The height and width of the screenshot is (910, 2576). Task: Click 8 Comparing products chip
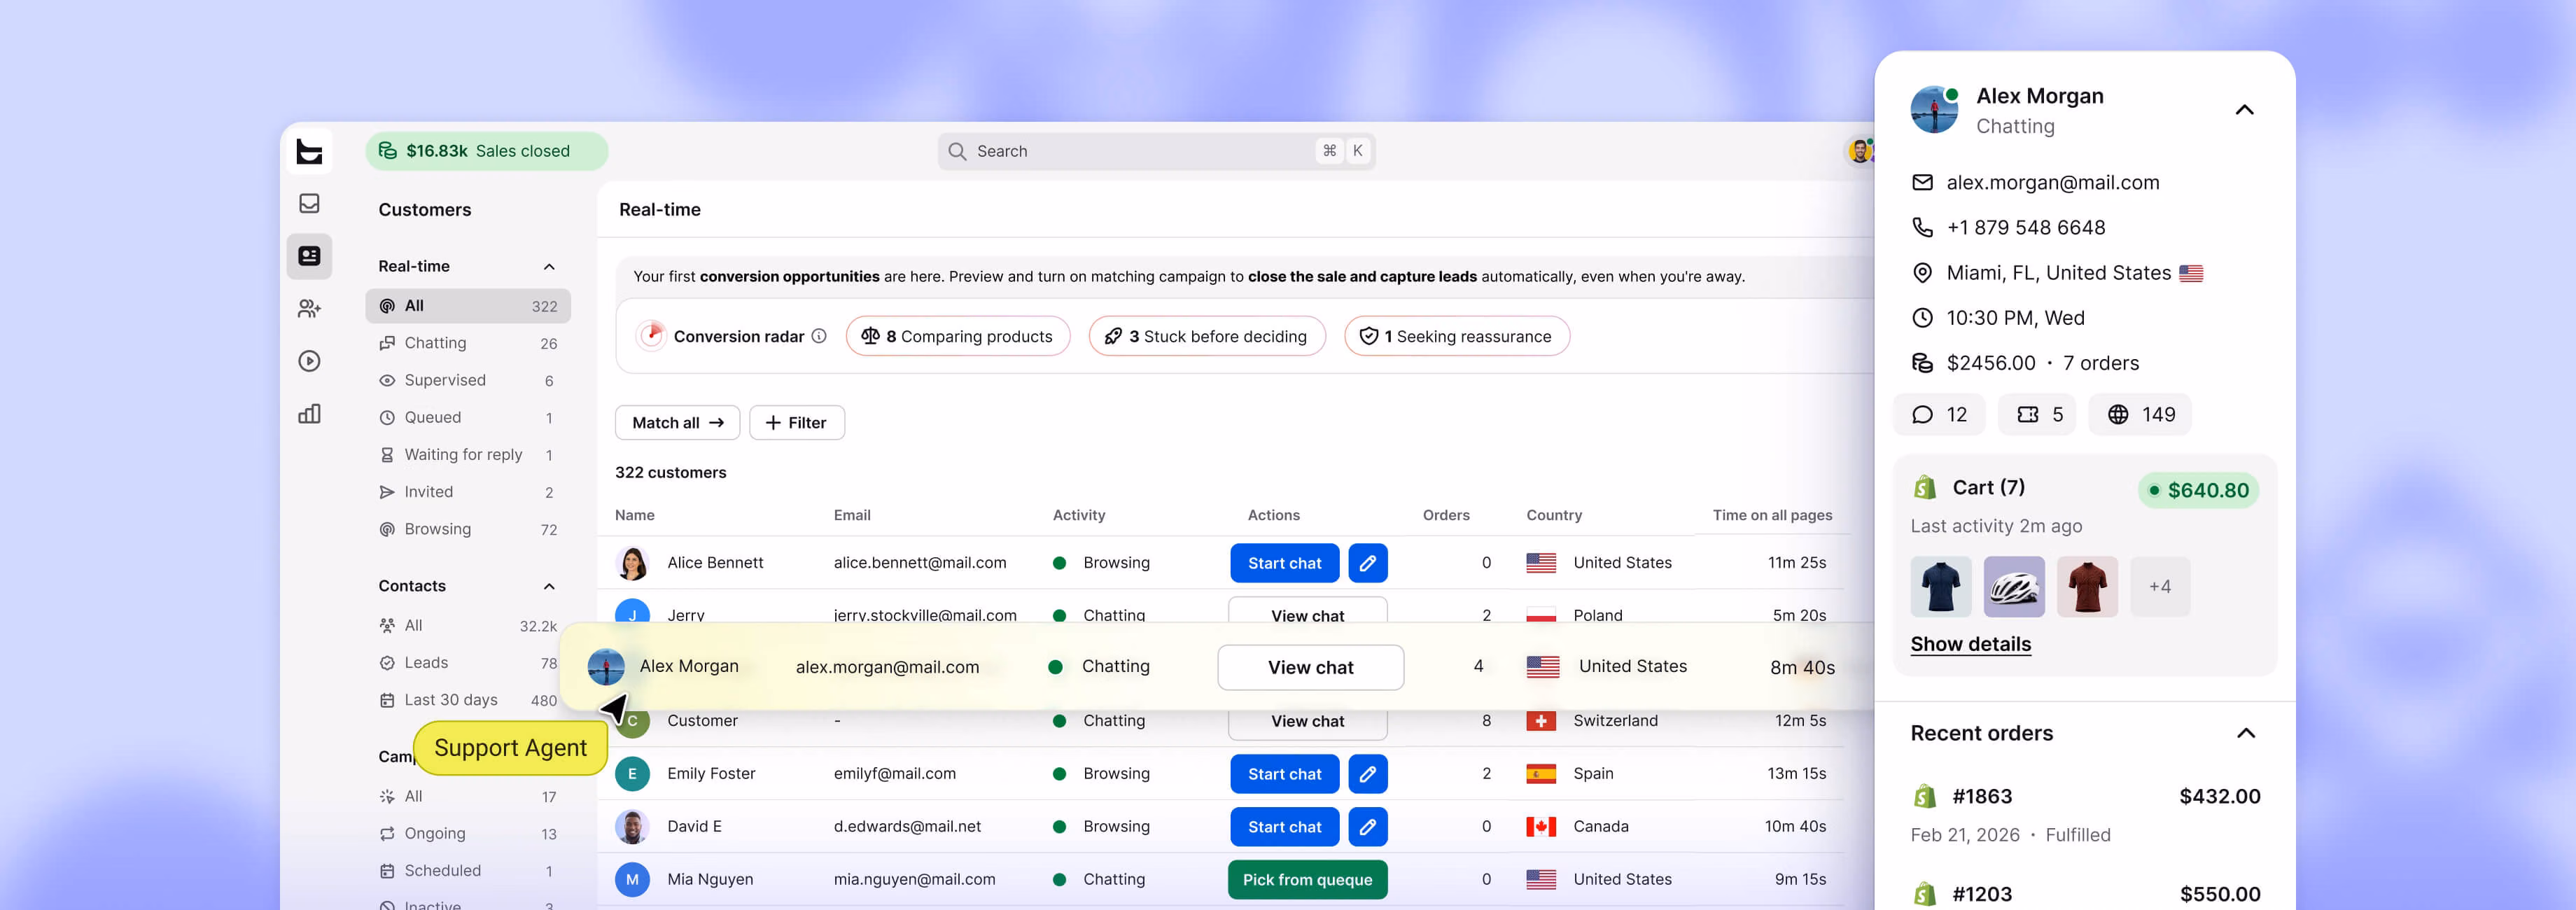[x=958, y=336]
